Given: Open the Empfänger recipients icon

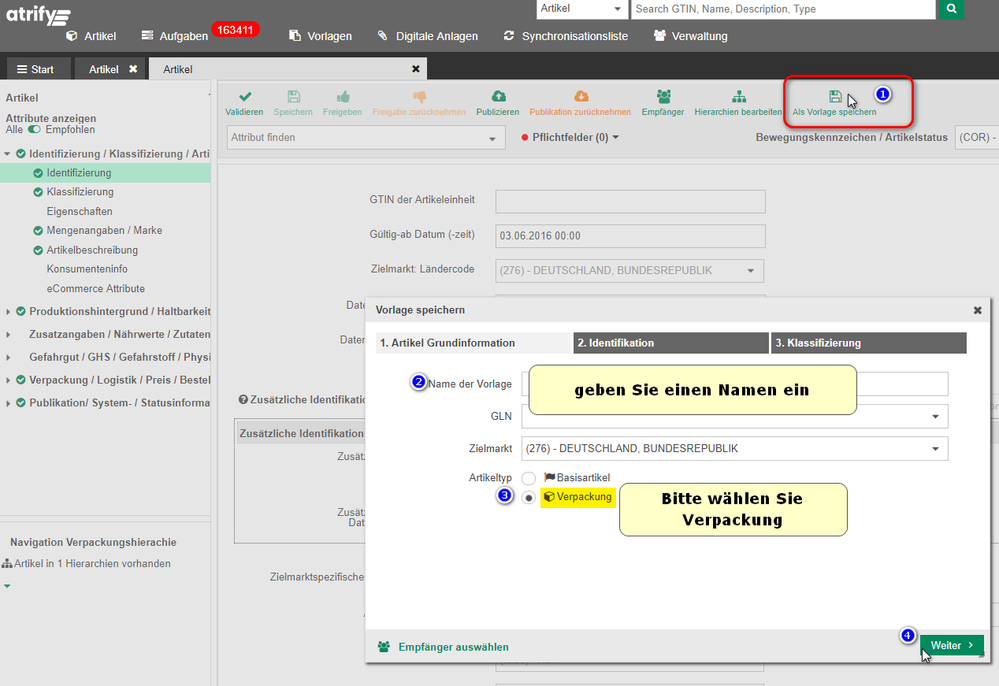Looking at the screenshot, I should (663, 96).
